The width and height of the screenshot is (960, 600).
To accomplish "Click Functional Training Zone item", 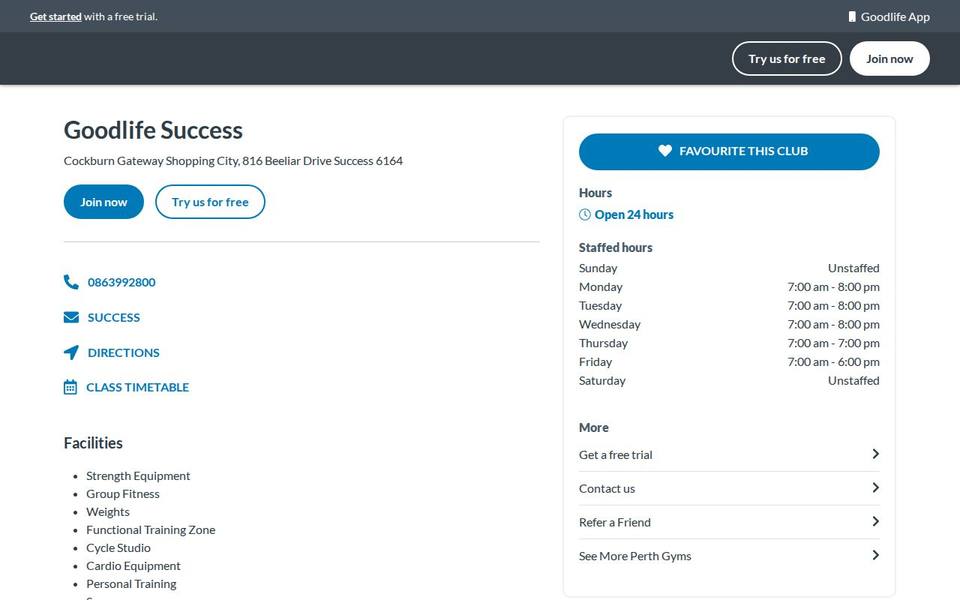I will point(151,530).
